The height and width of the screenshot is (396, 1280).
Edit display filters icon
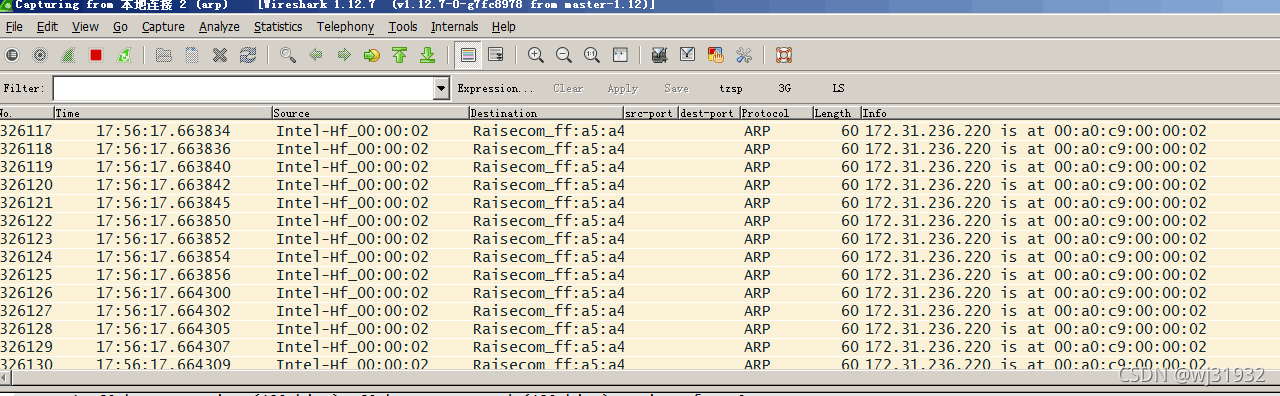(x=687, y=55)
